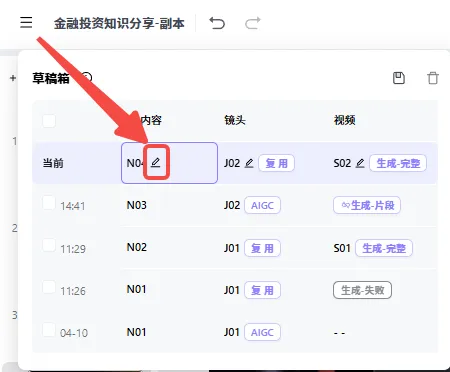Select N03 content cell
Image resolution: width=450 pixels, height=372 pixels.
pyautogui.click(x=136, y=205)
